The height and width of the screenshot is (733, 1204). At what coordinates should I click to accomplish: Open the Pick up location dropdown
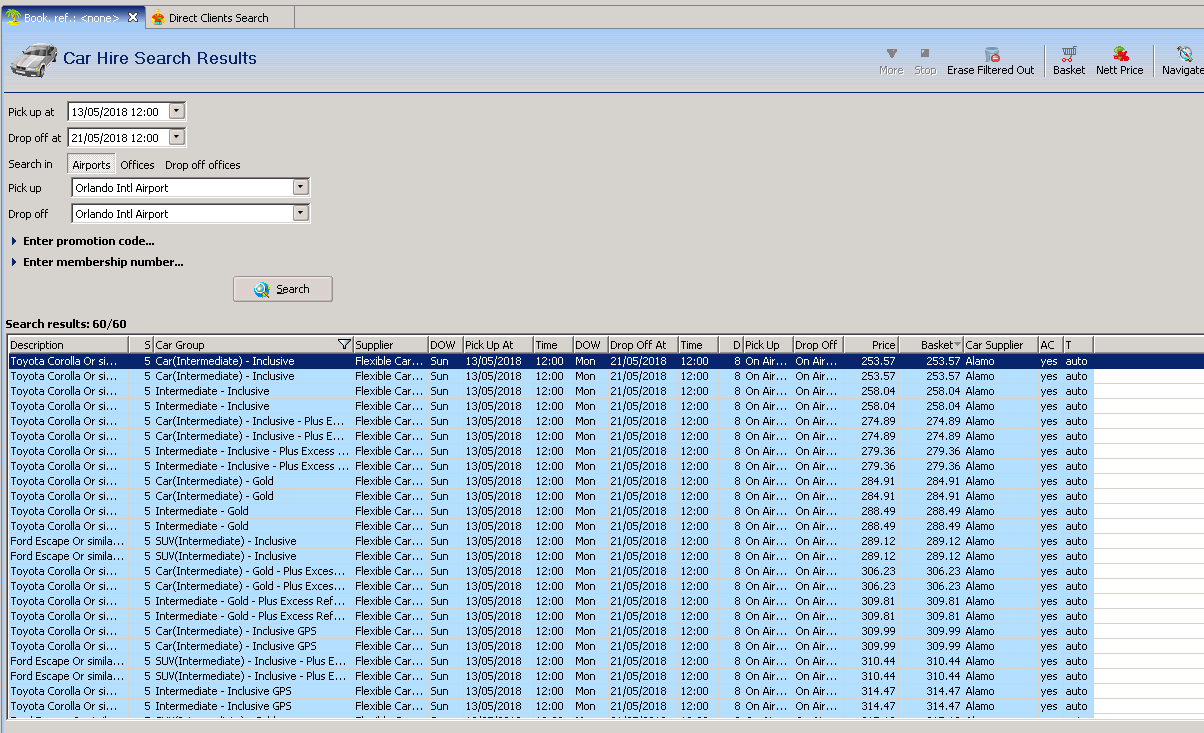point(300,188)
